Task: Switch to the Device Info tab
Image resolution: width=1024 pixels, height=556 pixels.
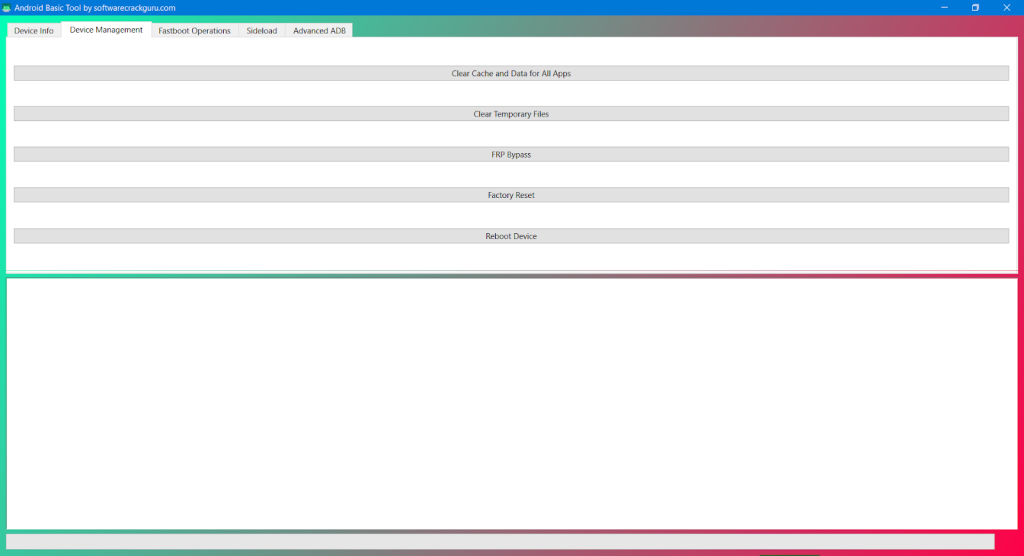Action: (34, 31)
